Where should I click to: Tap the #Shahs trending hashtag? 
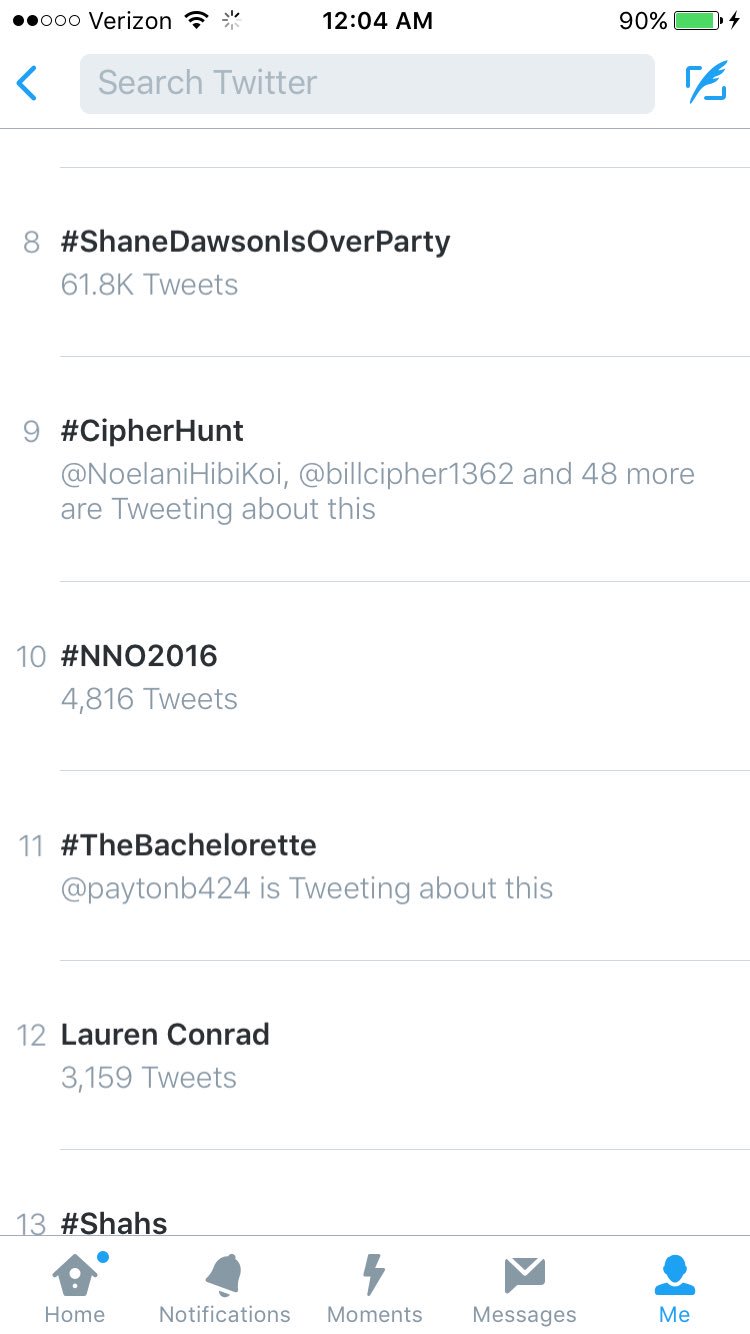(x=114, y=1222)
